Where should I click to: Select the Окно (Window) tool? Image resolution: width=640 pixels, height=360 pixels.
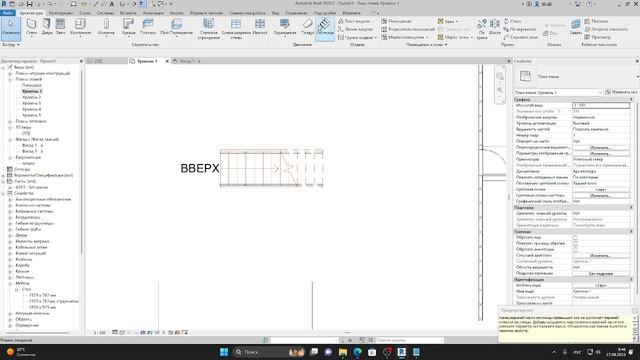pos(60,27)
